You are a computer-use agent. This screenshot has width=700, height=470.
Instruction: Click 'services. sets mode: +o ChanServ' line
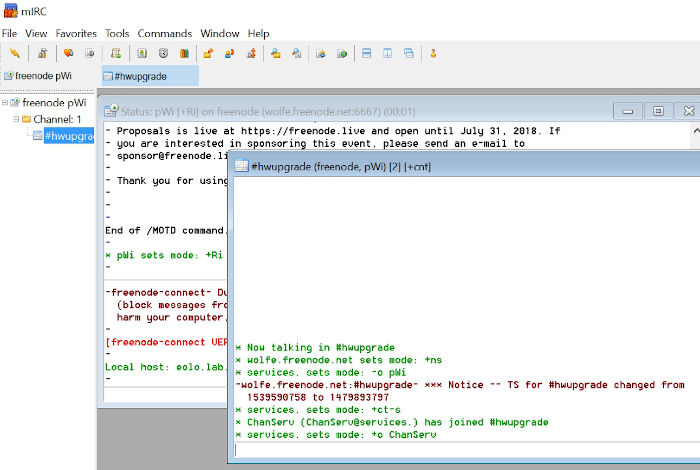click(x=336, y=434)
